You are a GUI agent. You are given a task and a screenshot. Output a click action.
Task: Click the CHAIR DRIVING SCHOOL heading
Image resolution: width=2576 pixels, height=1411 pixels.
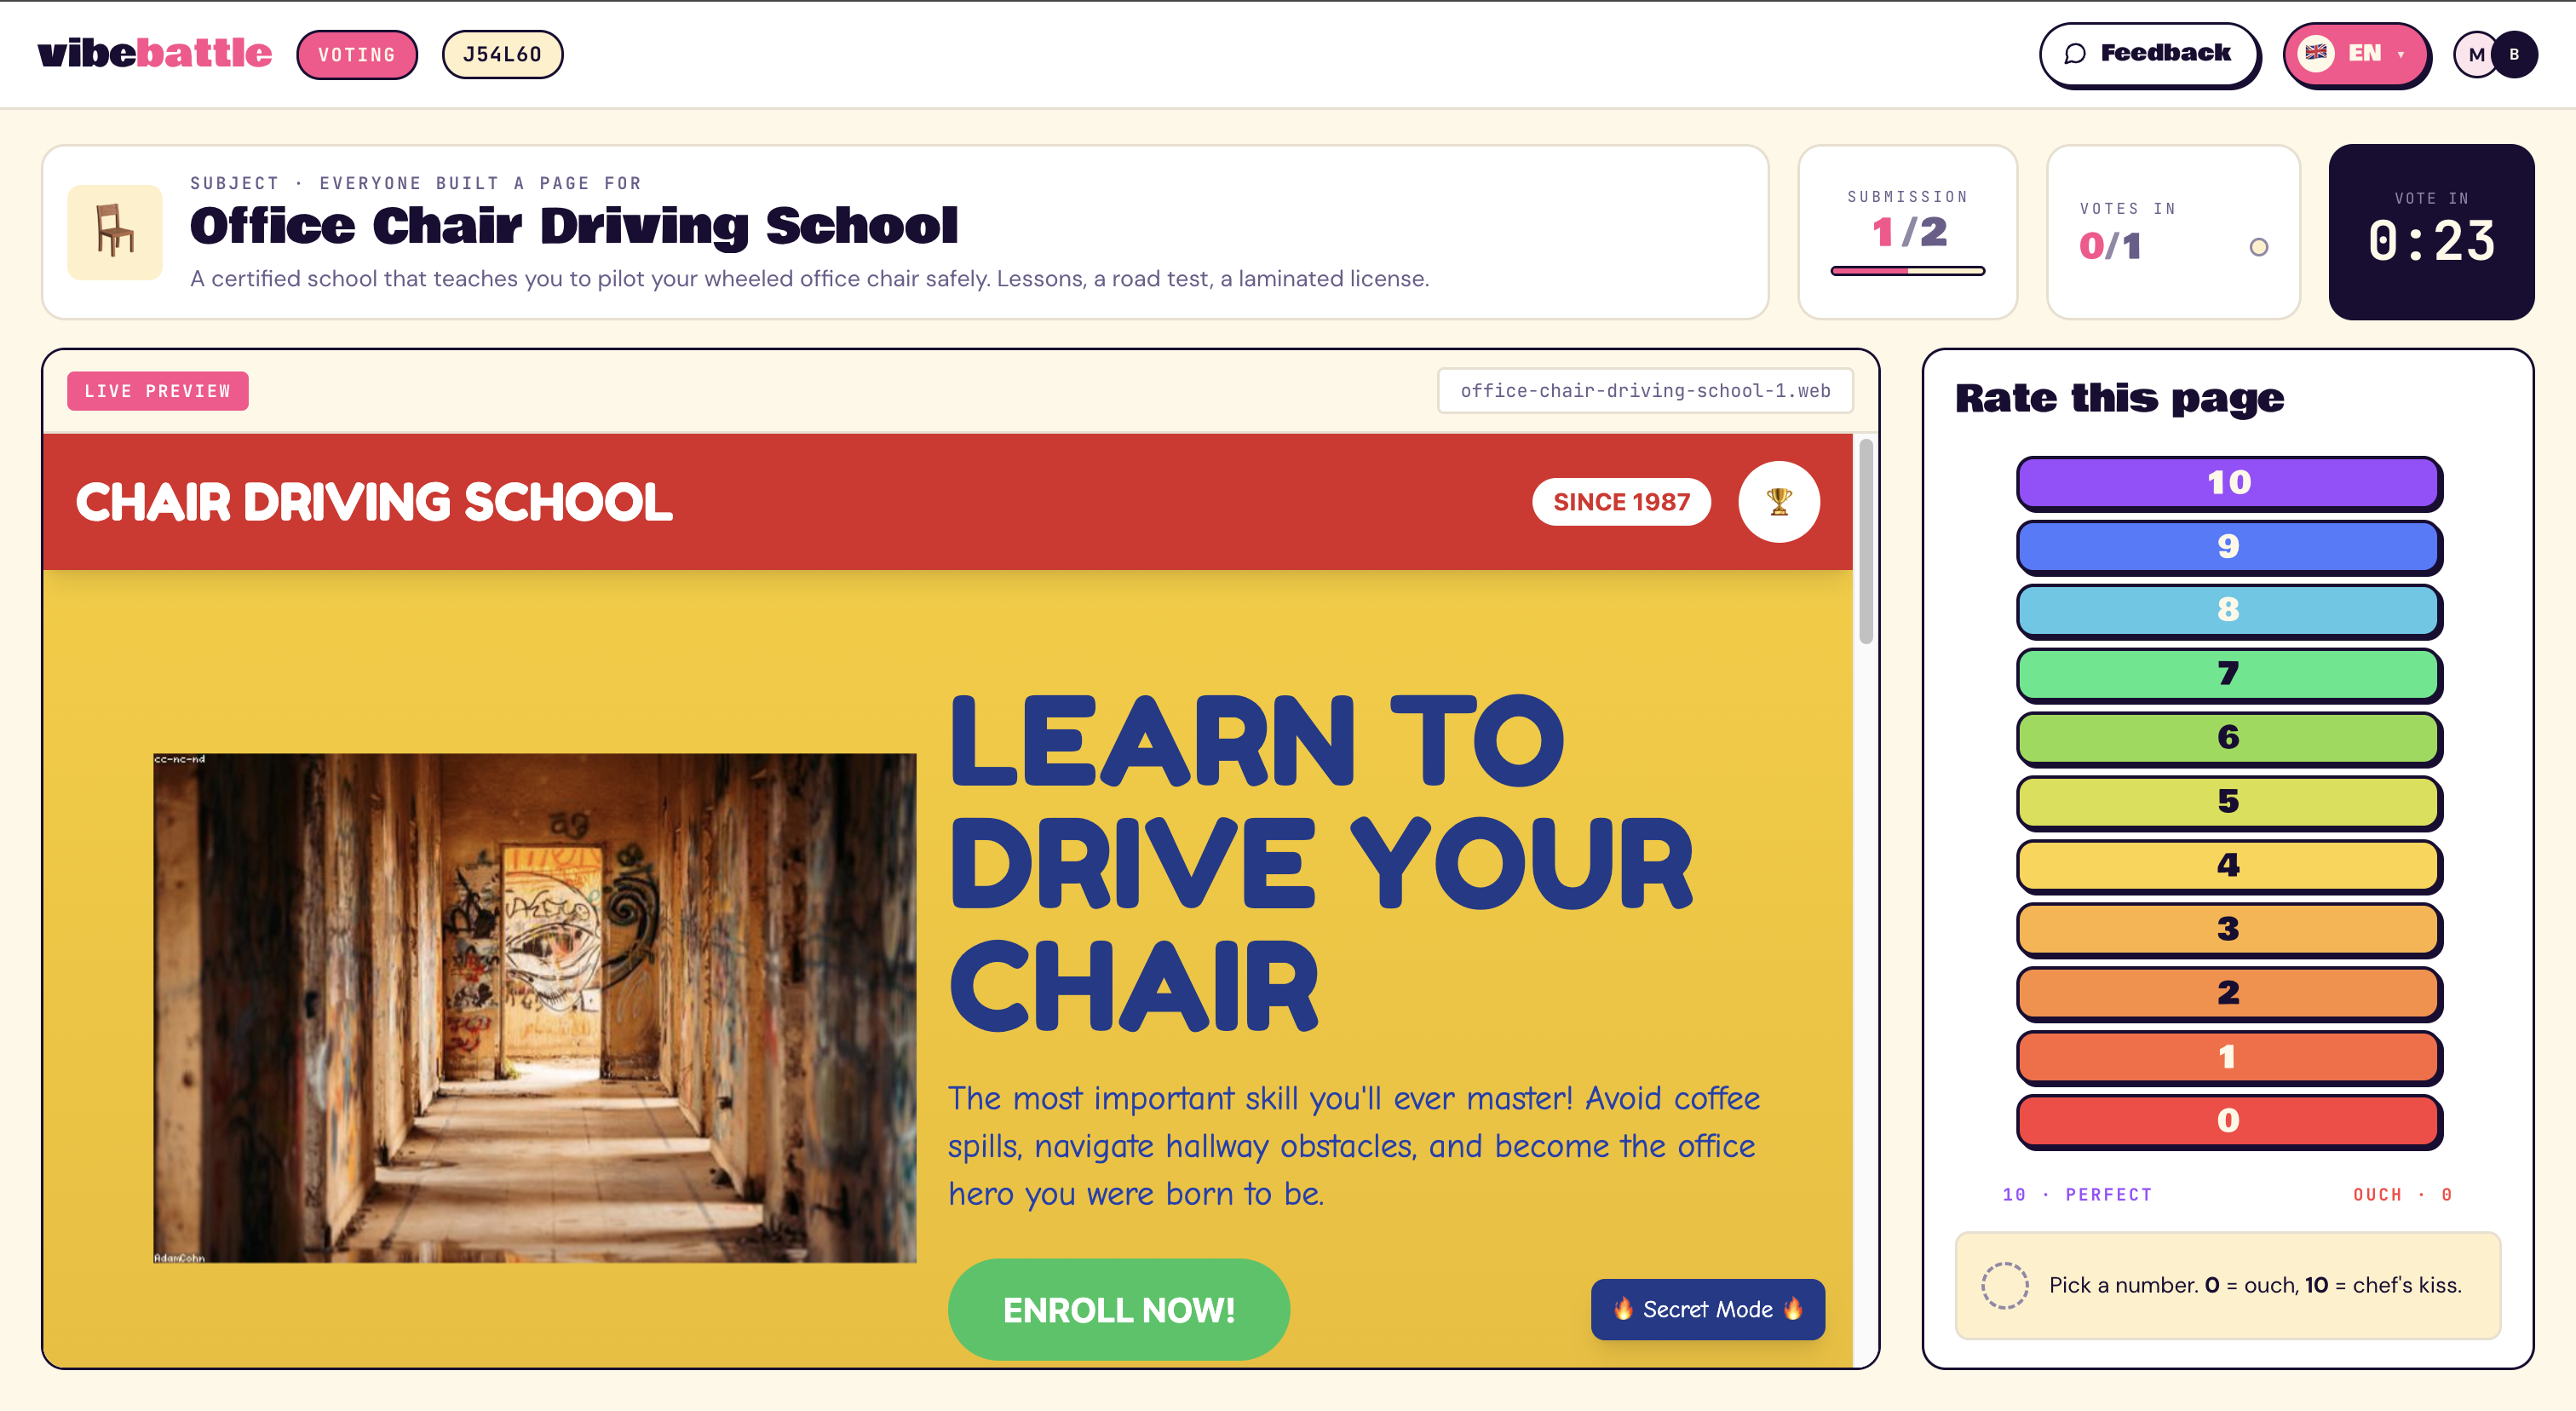click(x=374, y=502)
